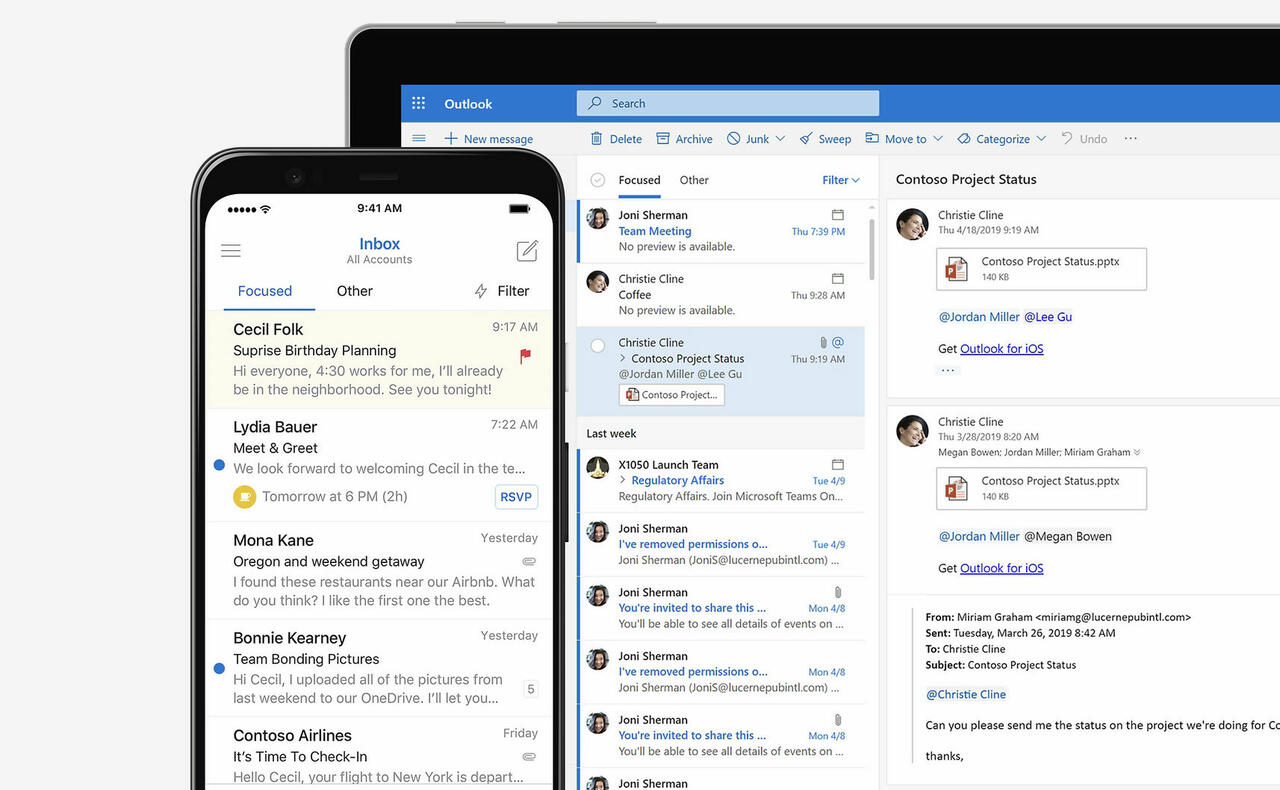
Task: Open Mona Kane's Oregon and weekend getaway email
Action: click(378, 570)
